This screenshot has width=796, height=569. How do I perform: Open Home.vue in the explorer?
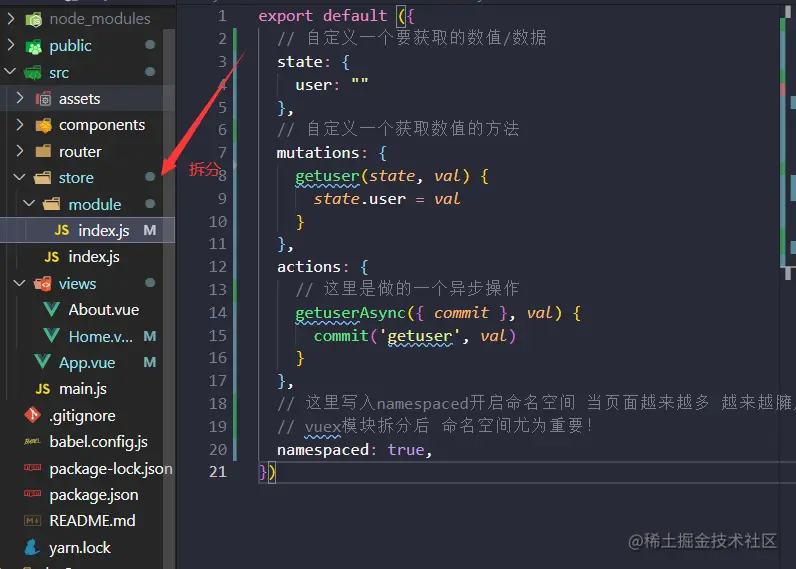[x=87, y=336]
